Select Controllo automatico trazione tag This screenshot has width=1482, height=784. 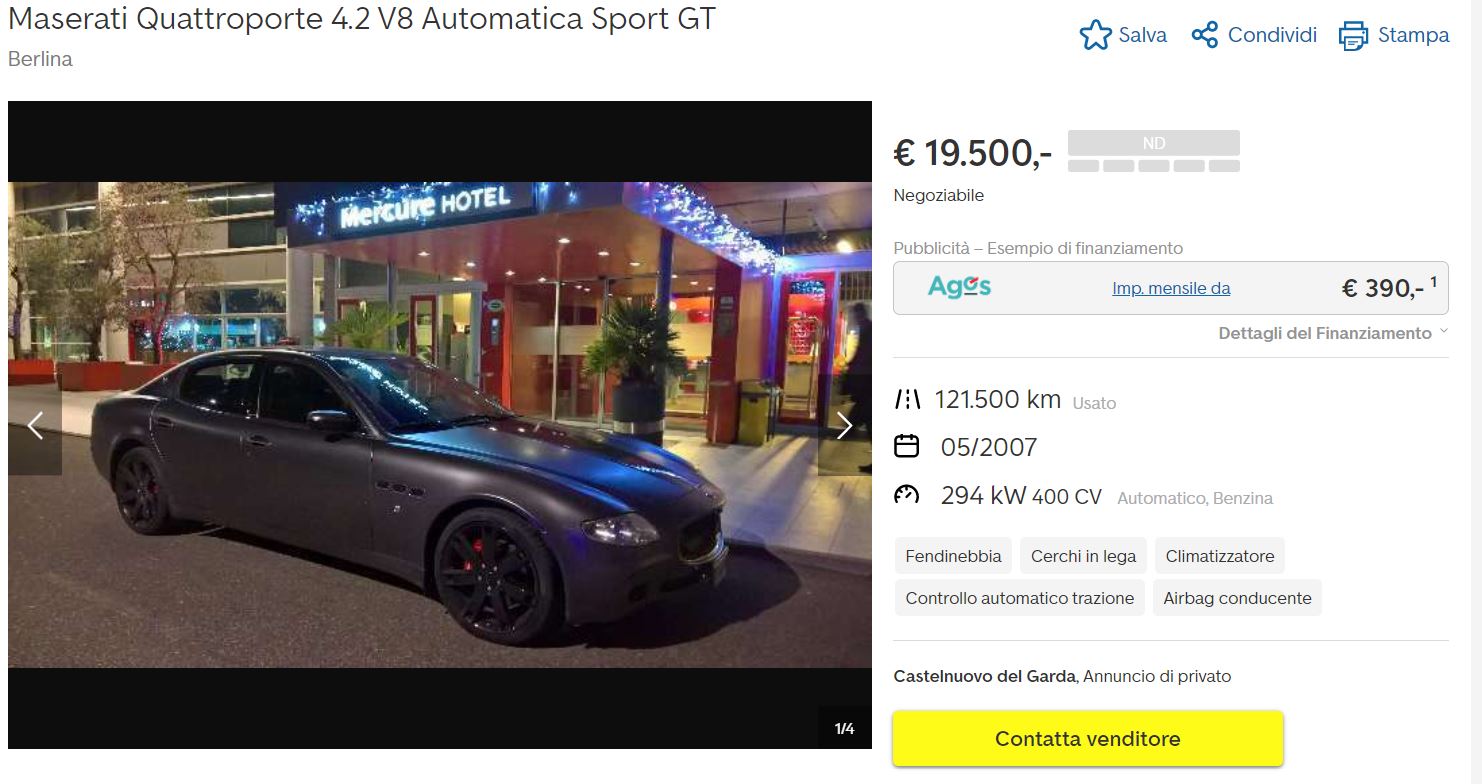(1020, 598)
